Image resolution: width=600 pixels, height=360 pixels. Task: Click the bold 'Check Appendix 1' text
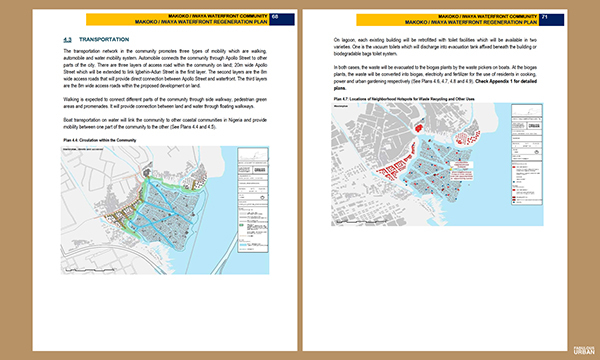pyautogui.click(x=493, y=81)
